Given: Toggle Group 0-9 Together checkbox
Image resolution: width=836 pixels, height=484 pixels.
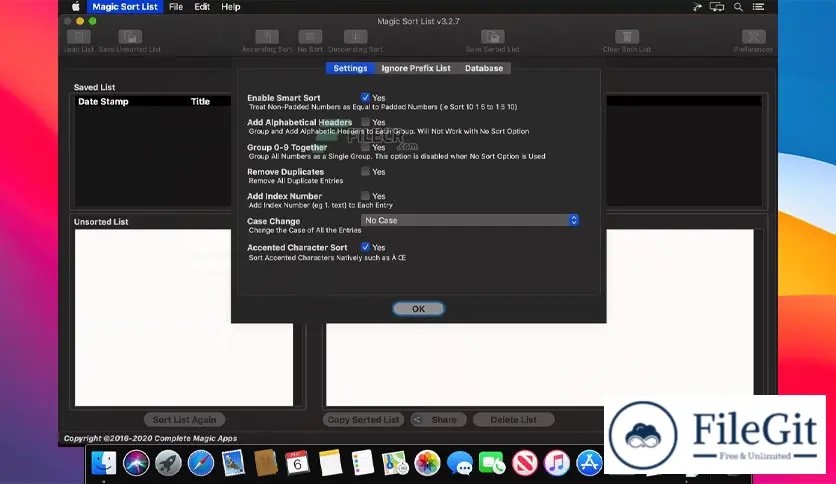Looking at the screenshot, I should 365,147.
